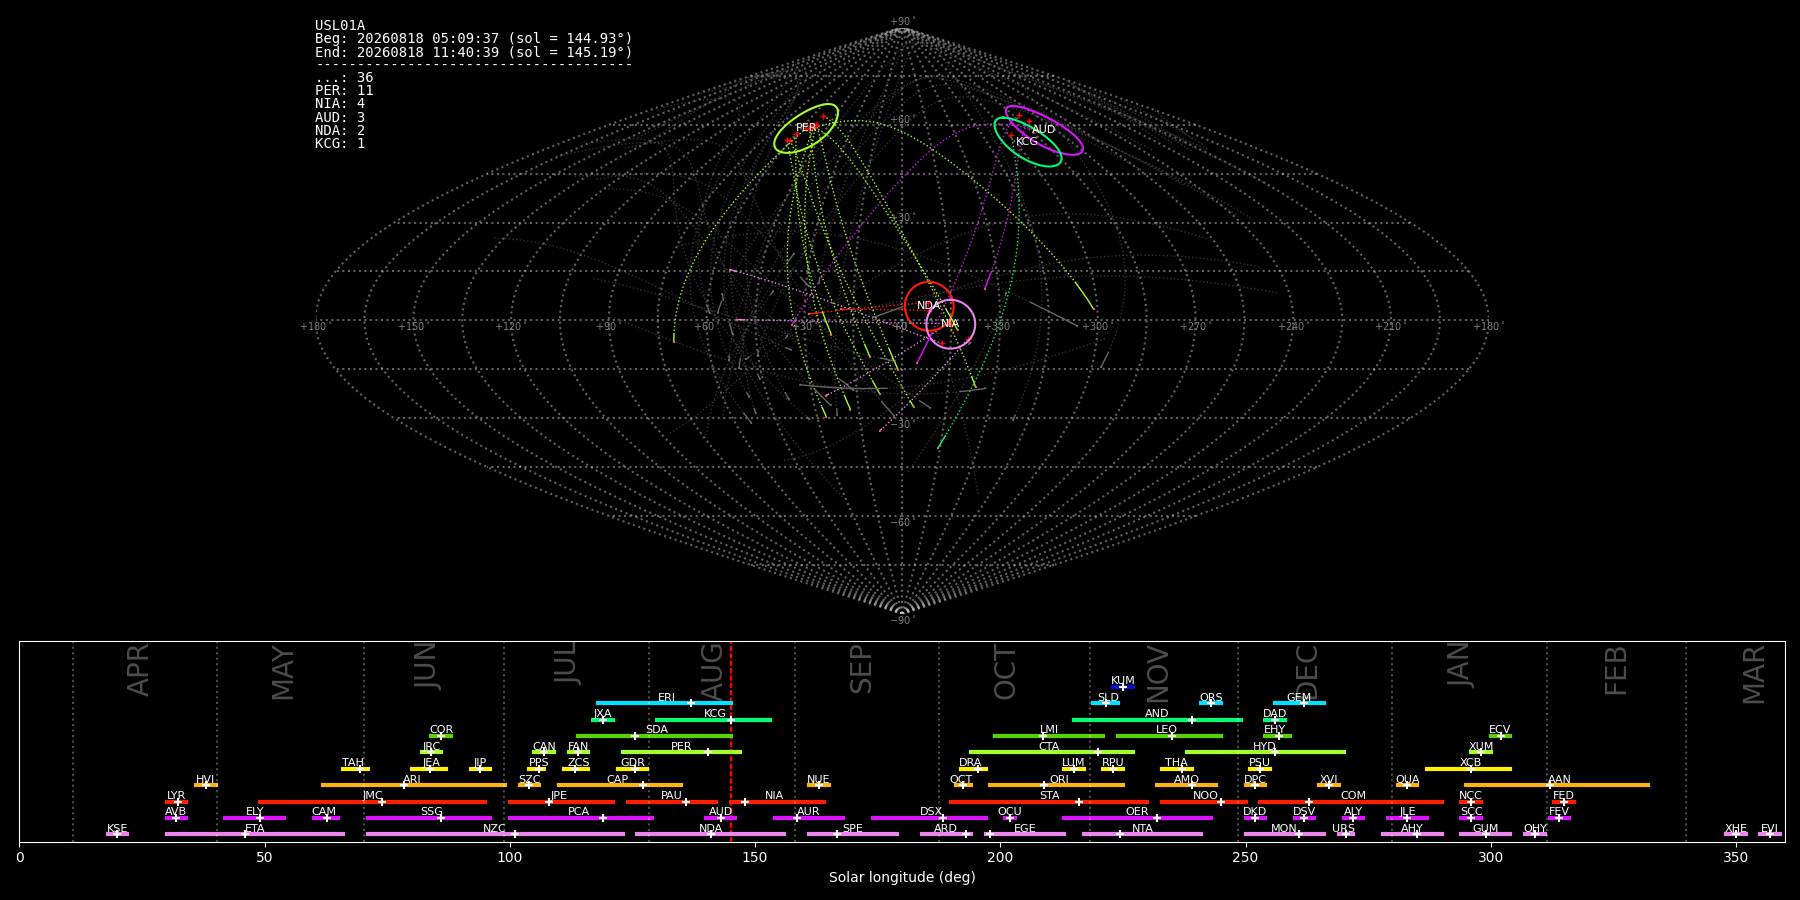
Task: Select the ETA shower timeline bar
Action: pos(255,834)
